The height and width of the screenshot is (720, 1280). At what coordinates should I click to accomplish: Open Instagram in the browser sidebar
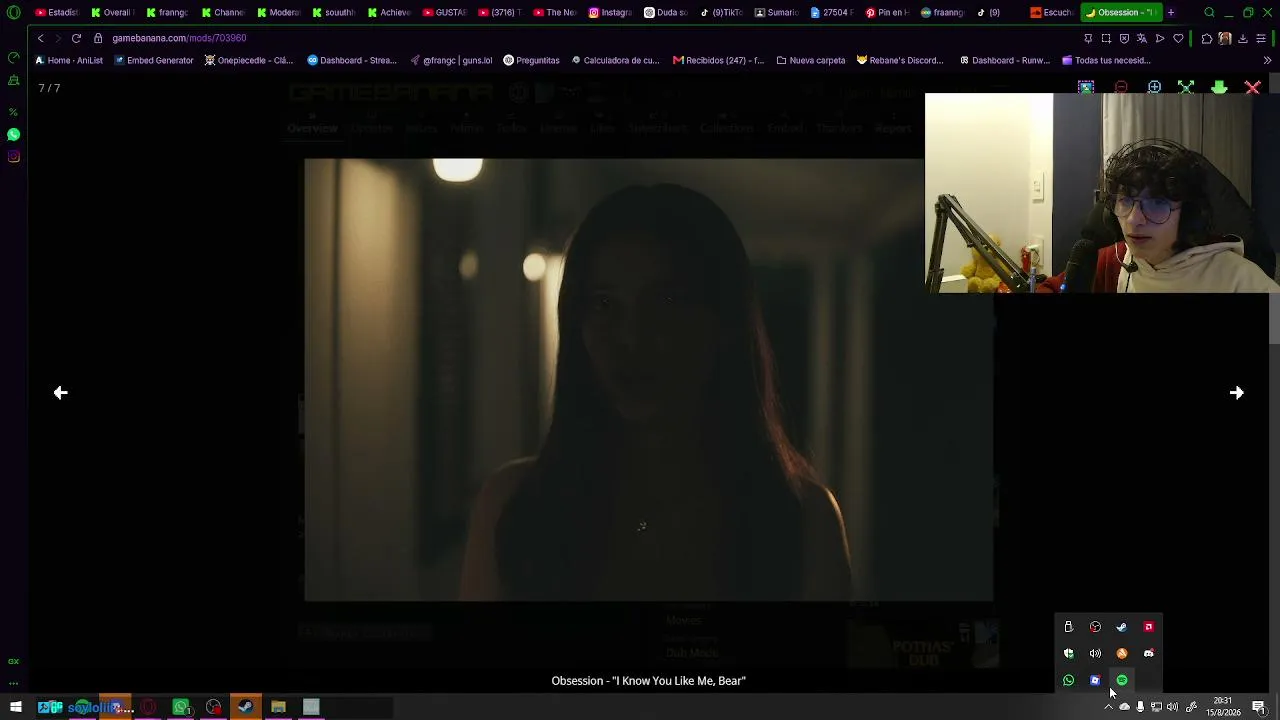(14, 156)
